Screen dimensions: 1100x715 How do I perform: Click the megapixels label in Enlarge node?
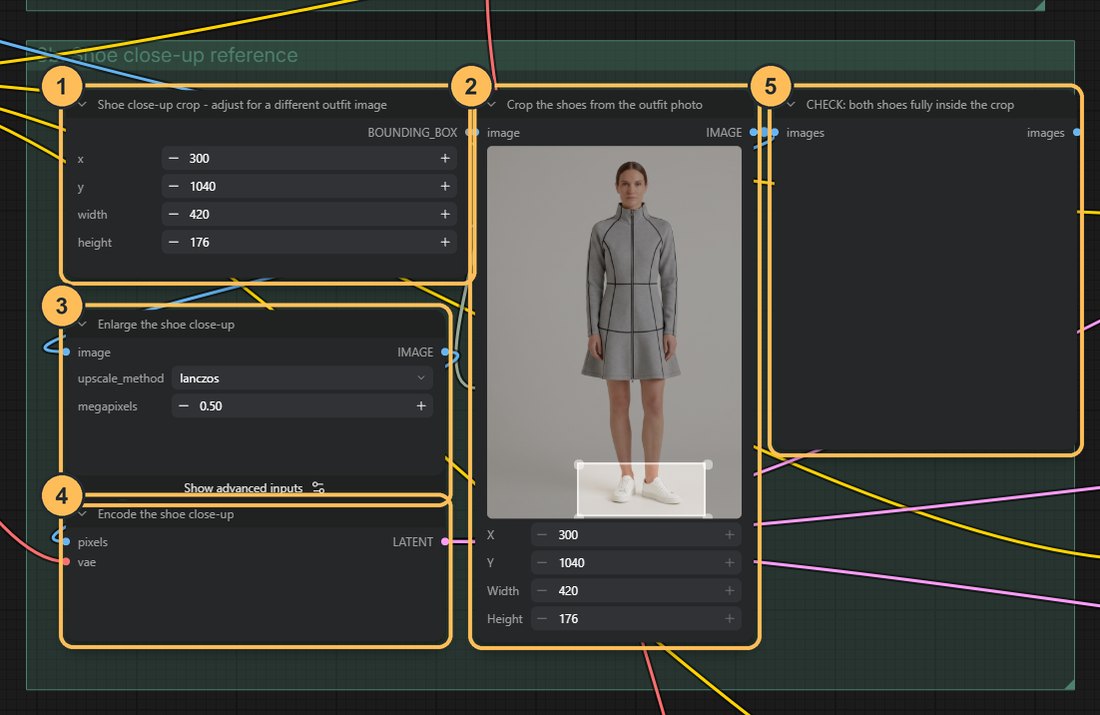tap(107, 406)
